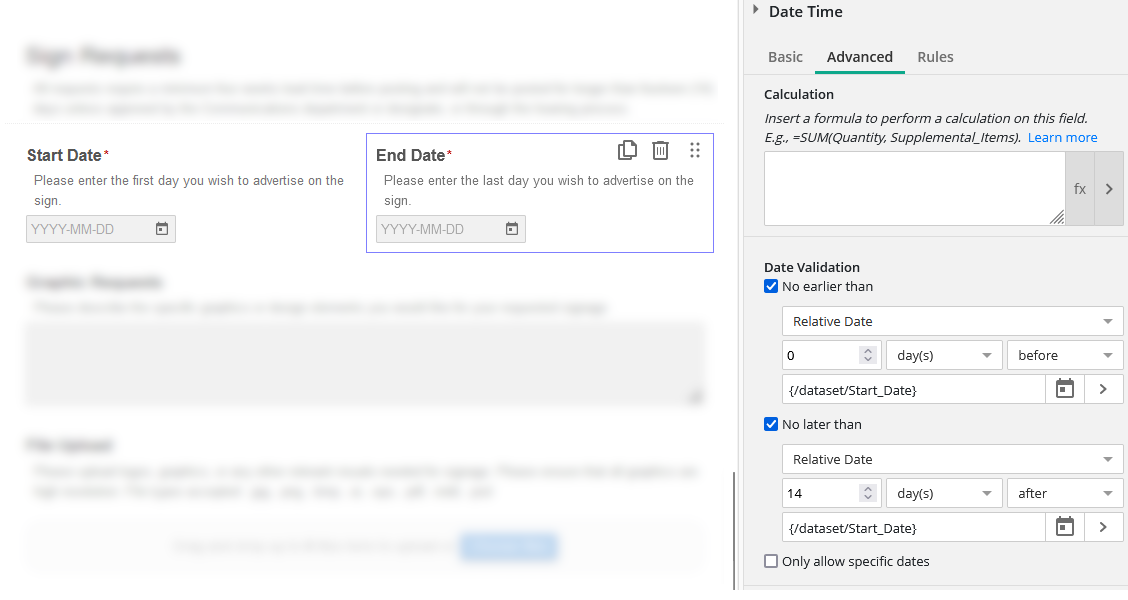Click the End Date drag handle
The width and height of the screenshot is (1128, 600).
[695, 150]
